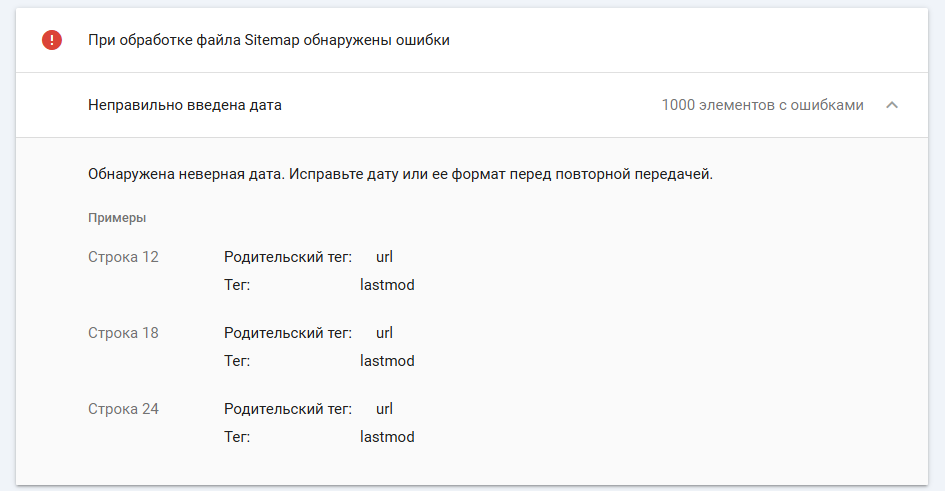
Task: Select the 'Строка 12' example entry
Action: pyautogui.click(x=123, y=257)
